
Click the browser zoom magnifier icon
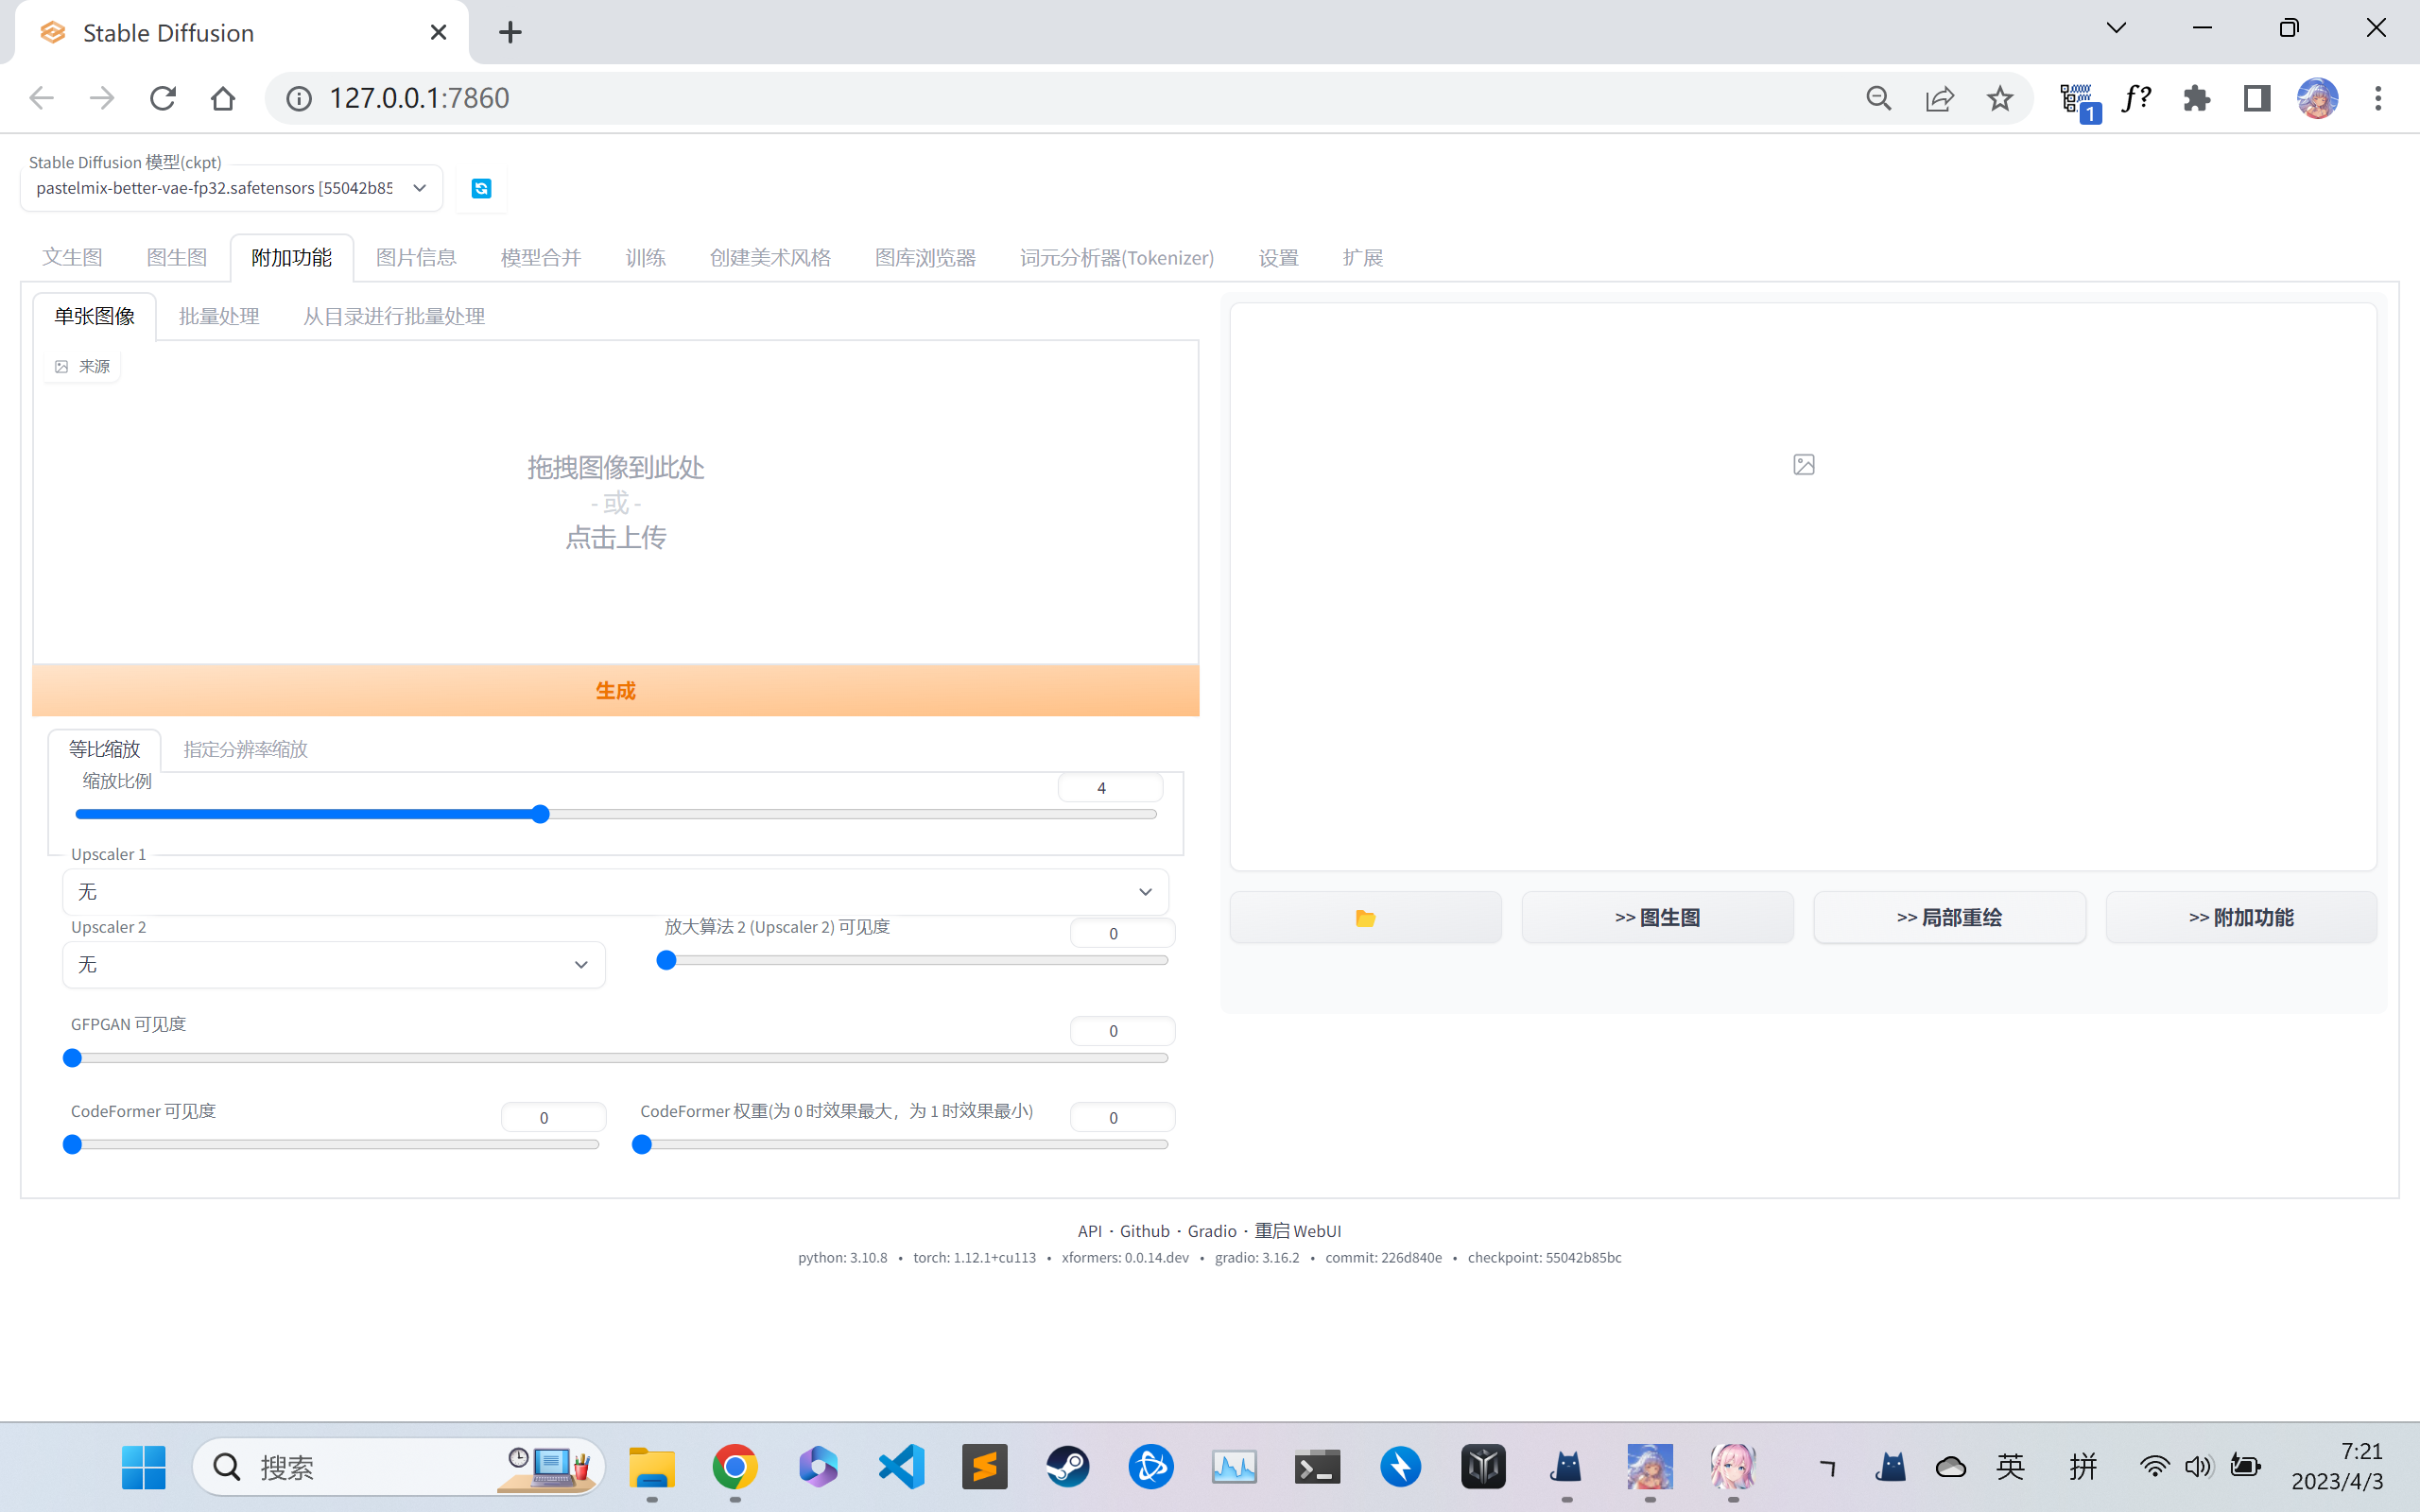coord(1879,98)
